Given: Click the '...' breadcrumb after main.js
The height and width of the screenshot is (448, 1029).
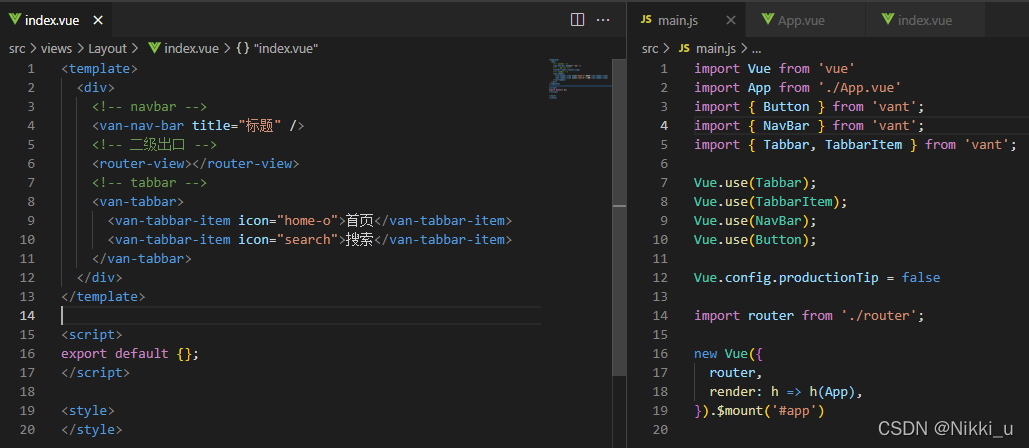Looking at the screenshot, I should tap(756, 49).
